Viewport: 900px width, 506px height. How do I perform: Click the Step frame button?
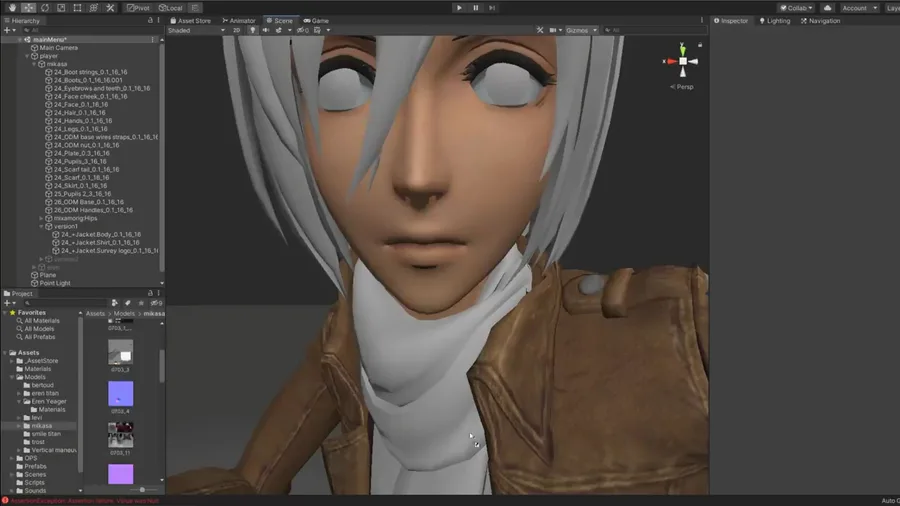pos(492,8)
